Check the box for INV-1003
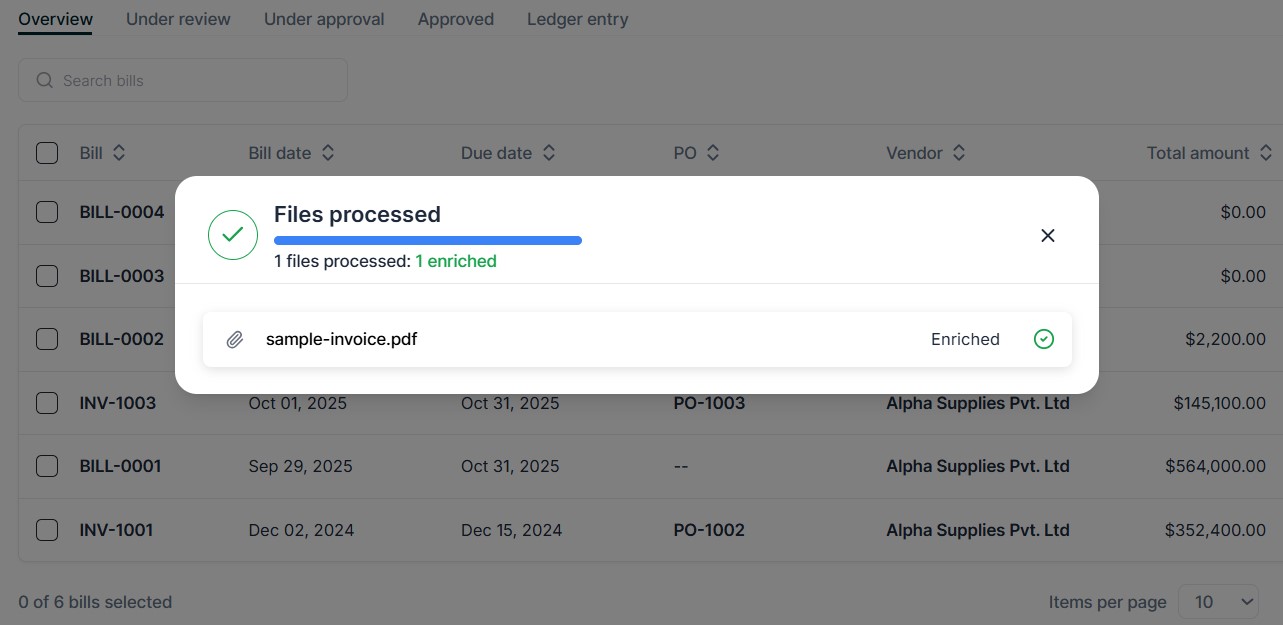The image size is (1283, 625). [47, 403]
